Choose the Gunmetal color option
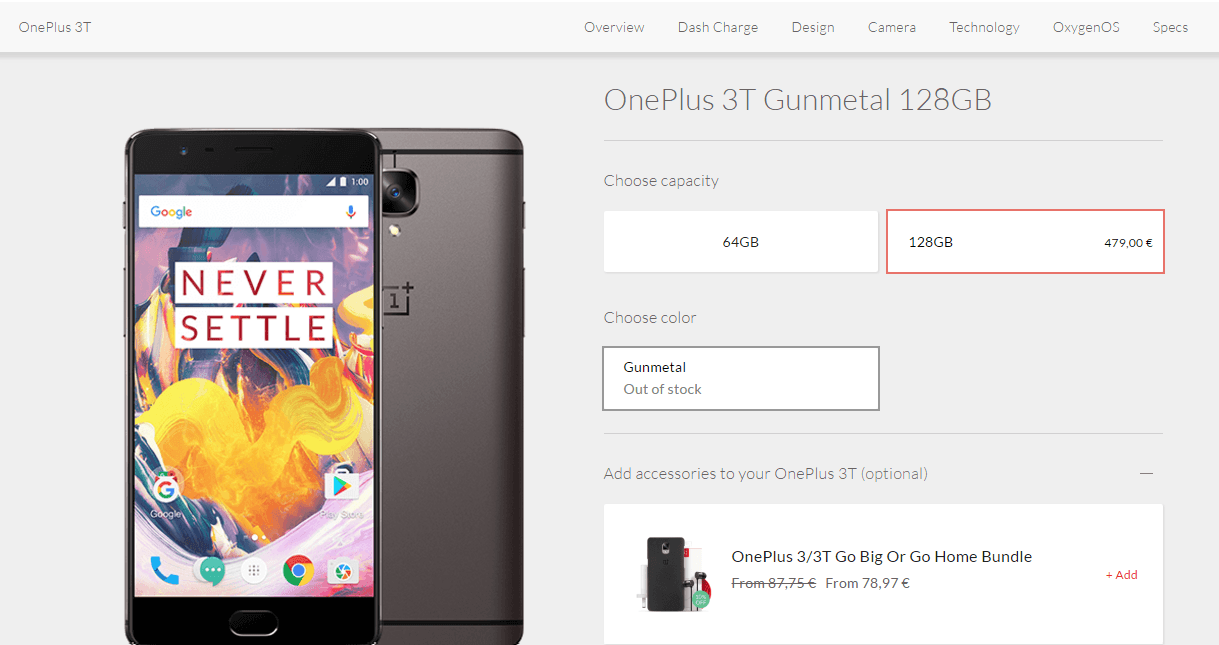 point(741,378)
